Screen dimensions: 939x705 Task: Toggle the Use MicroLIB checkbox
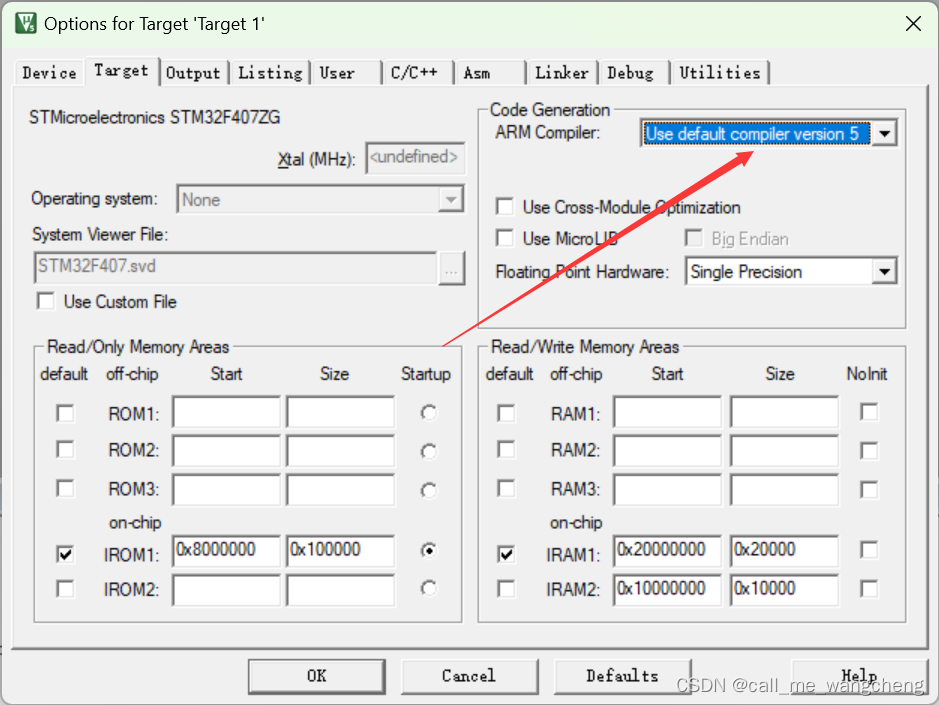pyautogui.click(x=505, y=238)
